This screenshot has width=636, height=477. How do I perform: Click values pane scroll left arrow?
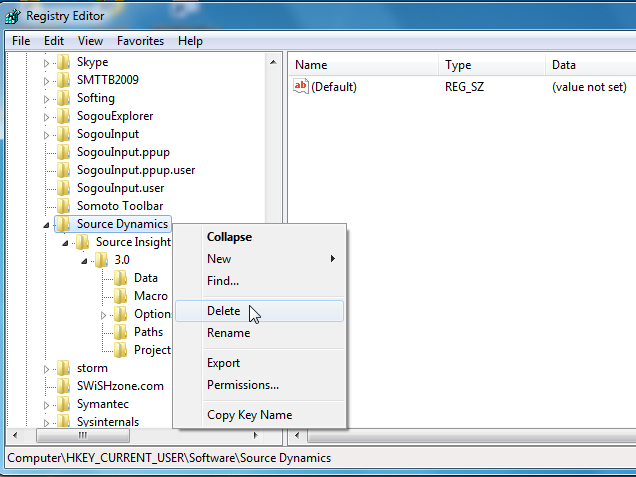pyautogui.click(x=297, y=436)
